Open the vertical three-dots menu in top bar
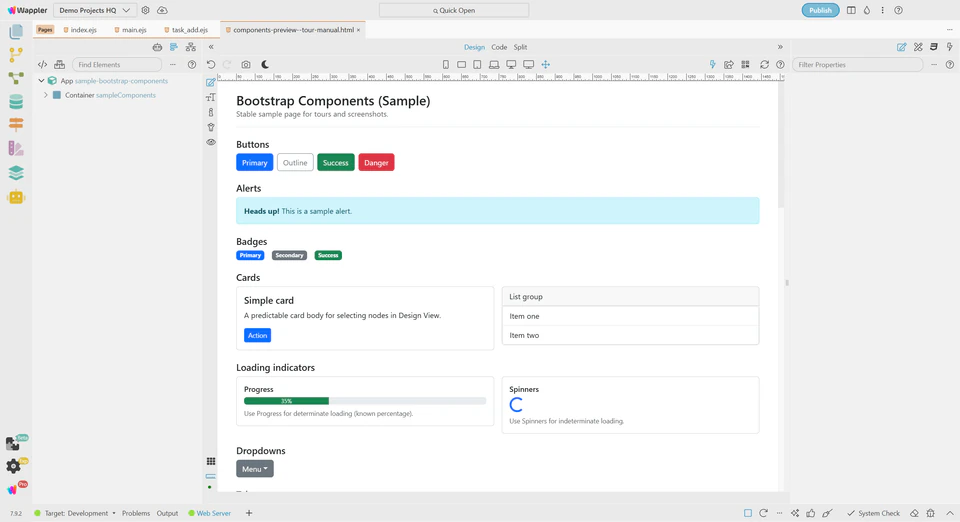Image resolution: width=960 pixels, height=522 pixels. 882,10
